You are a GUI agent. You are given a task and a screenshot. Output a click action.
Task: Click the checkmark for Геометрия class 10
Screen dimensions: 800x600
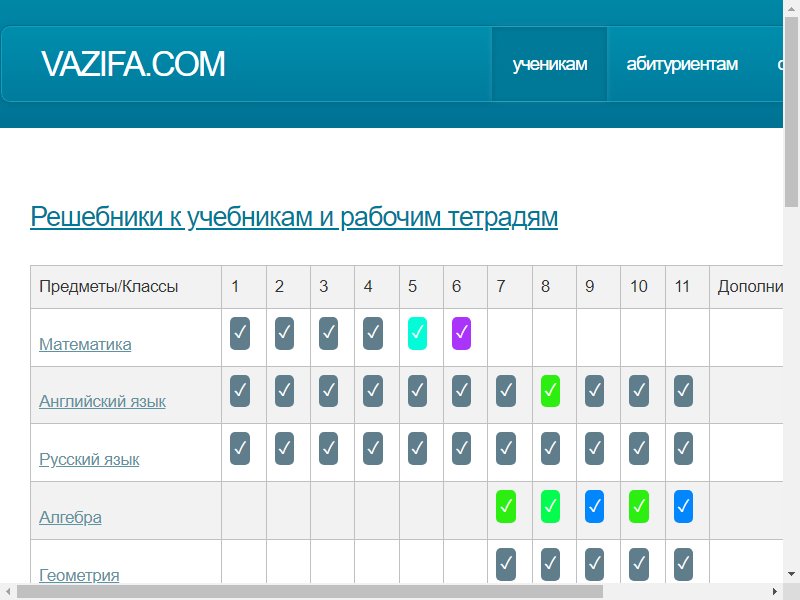tap(639, 564)
